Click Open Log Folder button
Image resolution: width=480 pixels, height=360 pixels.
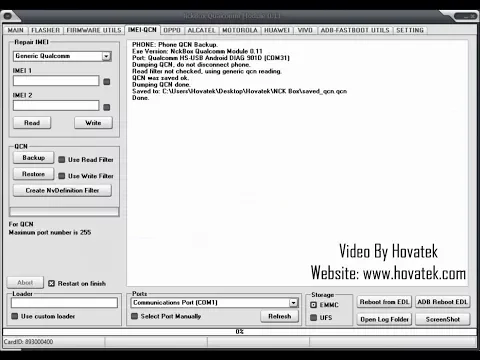[x=384, y=319]
